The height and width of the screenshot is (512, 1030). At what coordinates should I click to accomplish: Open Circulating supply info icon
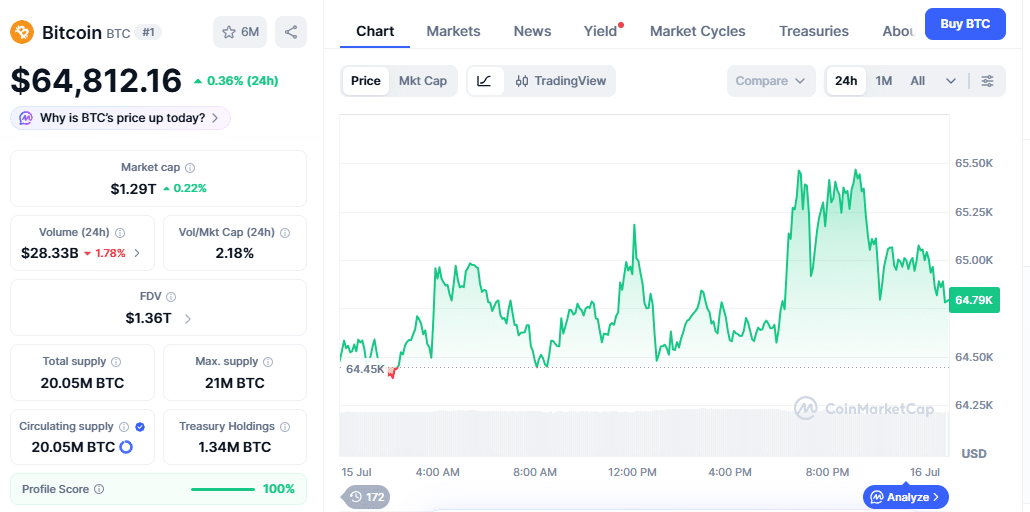[x=124, y=427]
